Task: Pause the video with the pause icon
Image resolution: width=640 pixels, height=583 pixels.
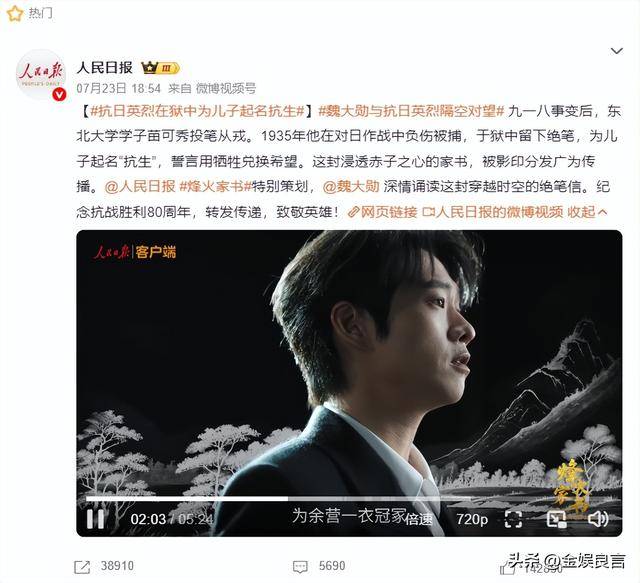Action: (x=95, y=519)
